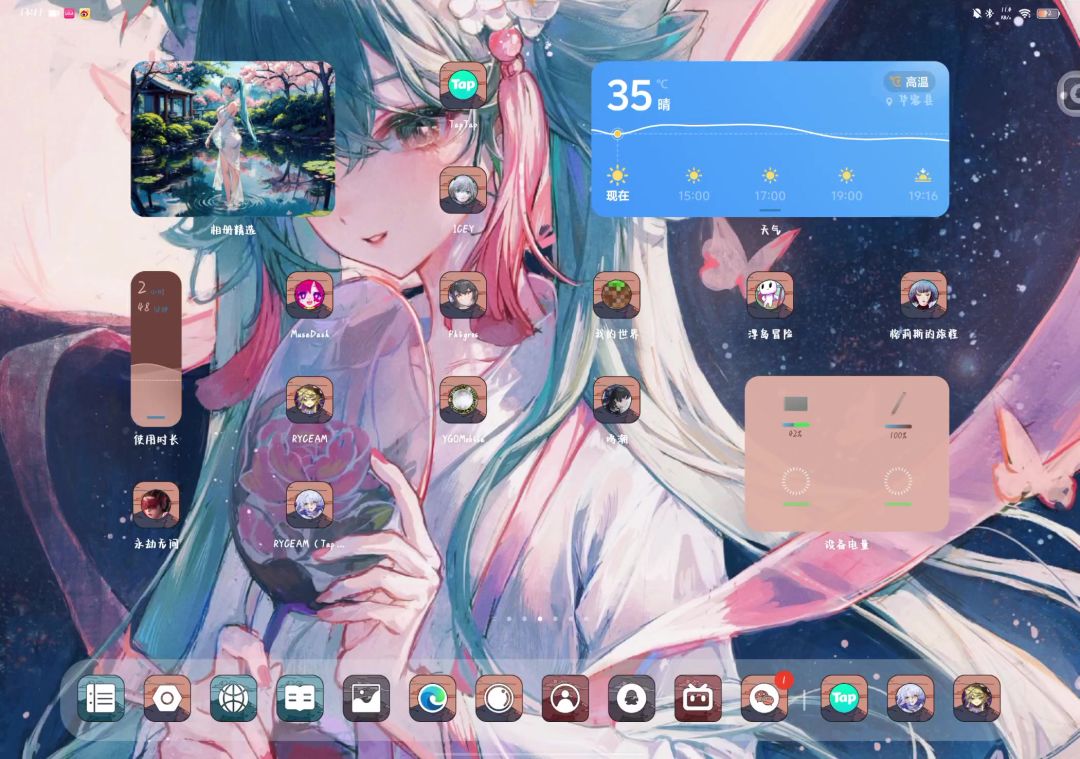Tap the 高温 warning badge in weather widget
This screenshot has width=1080, height=759.
(908, 82)
